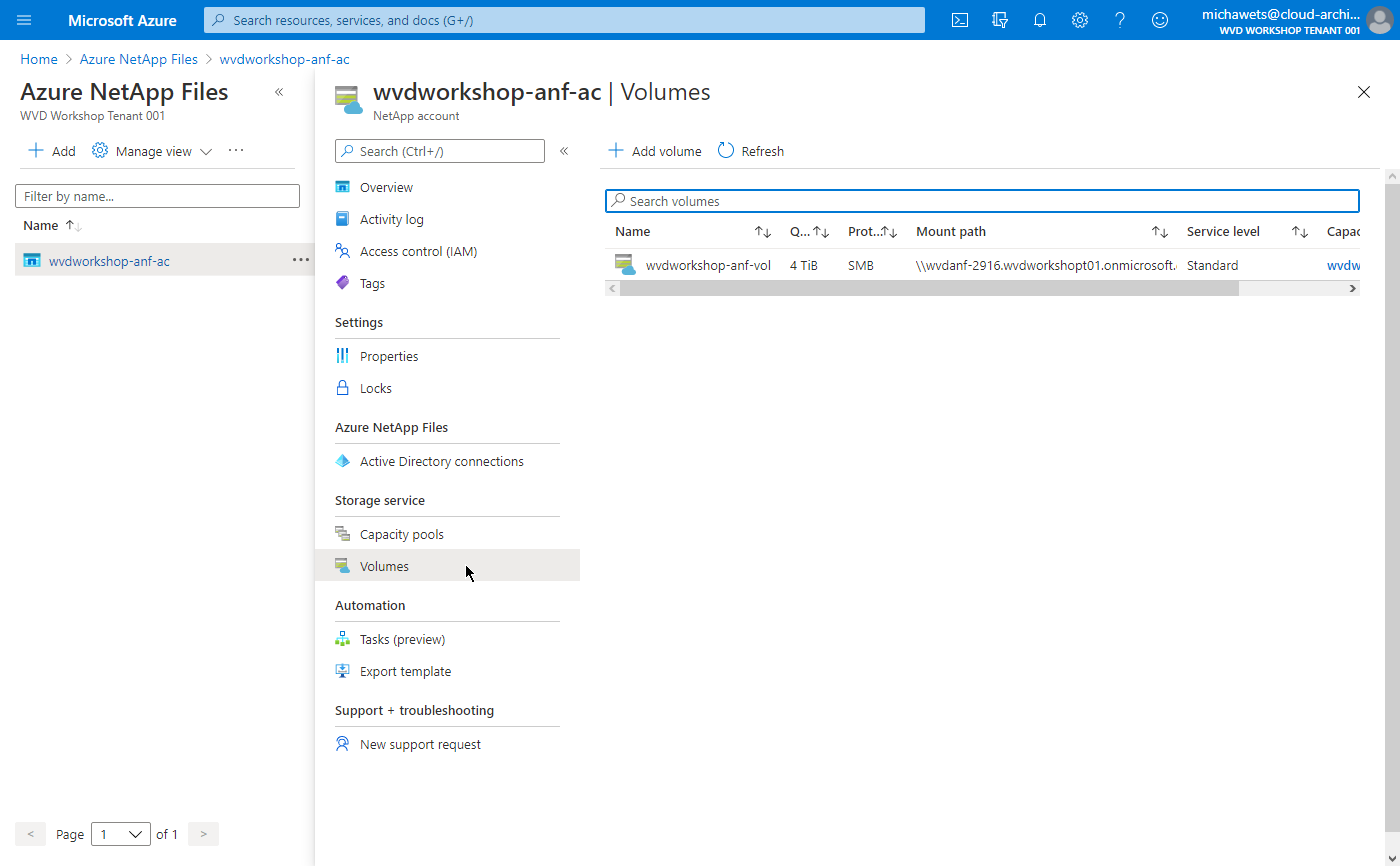Image resolution: width=1400 pixels, height=866 pixels.
Task: Go to Home breadcrumb
Action: 39,59
